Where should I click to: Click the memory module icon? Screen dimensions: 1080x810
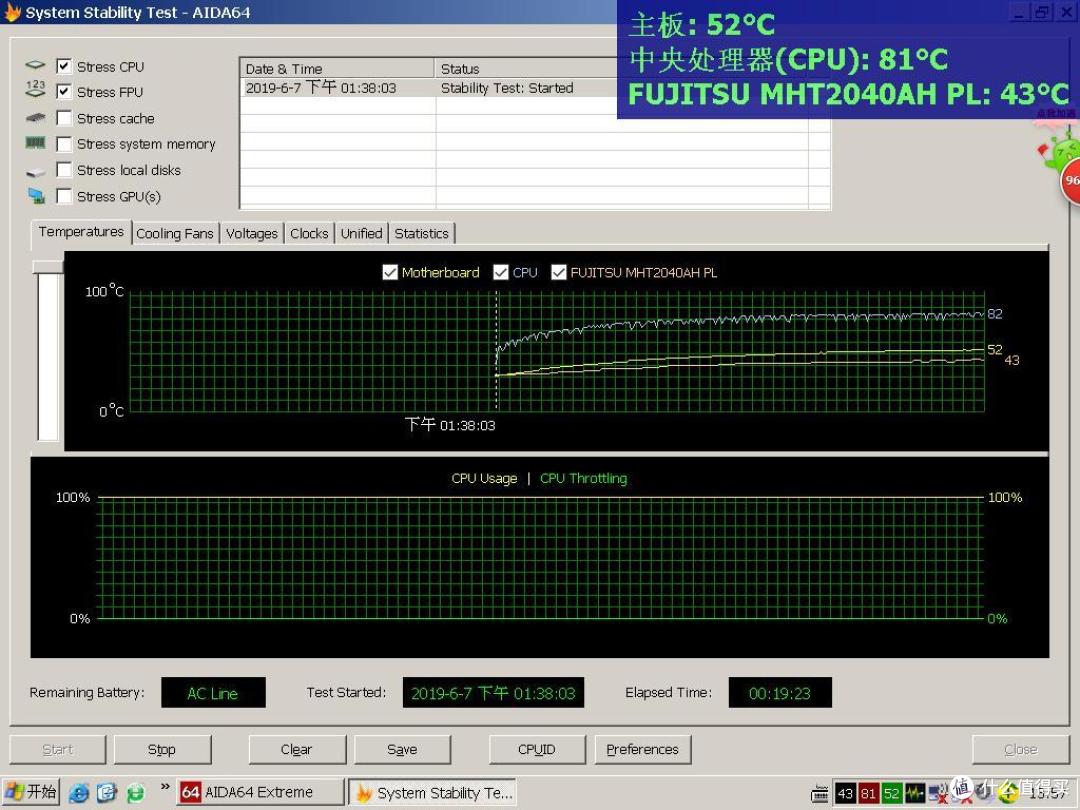coord(35,143)
